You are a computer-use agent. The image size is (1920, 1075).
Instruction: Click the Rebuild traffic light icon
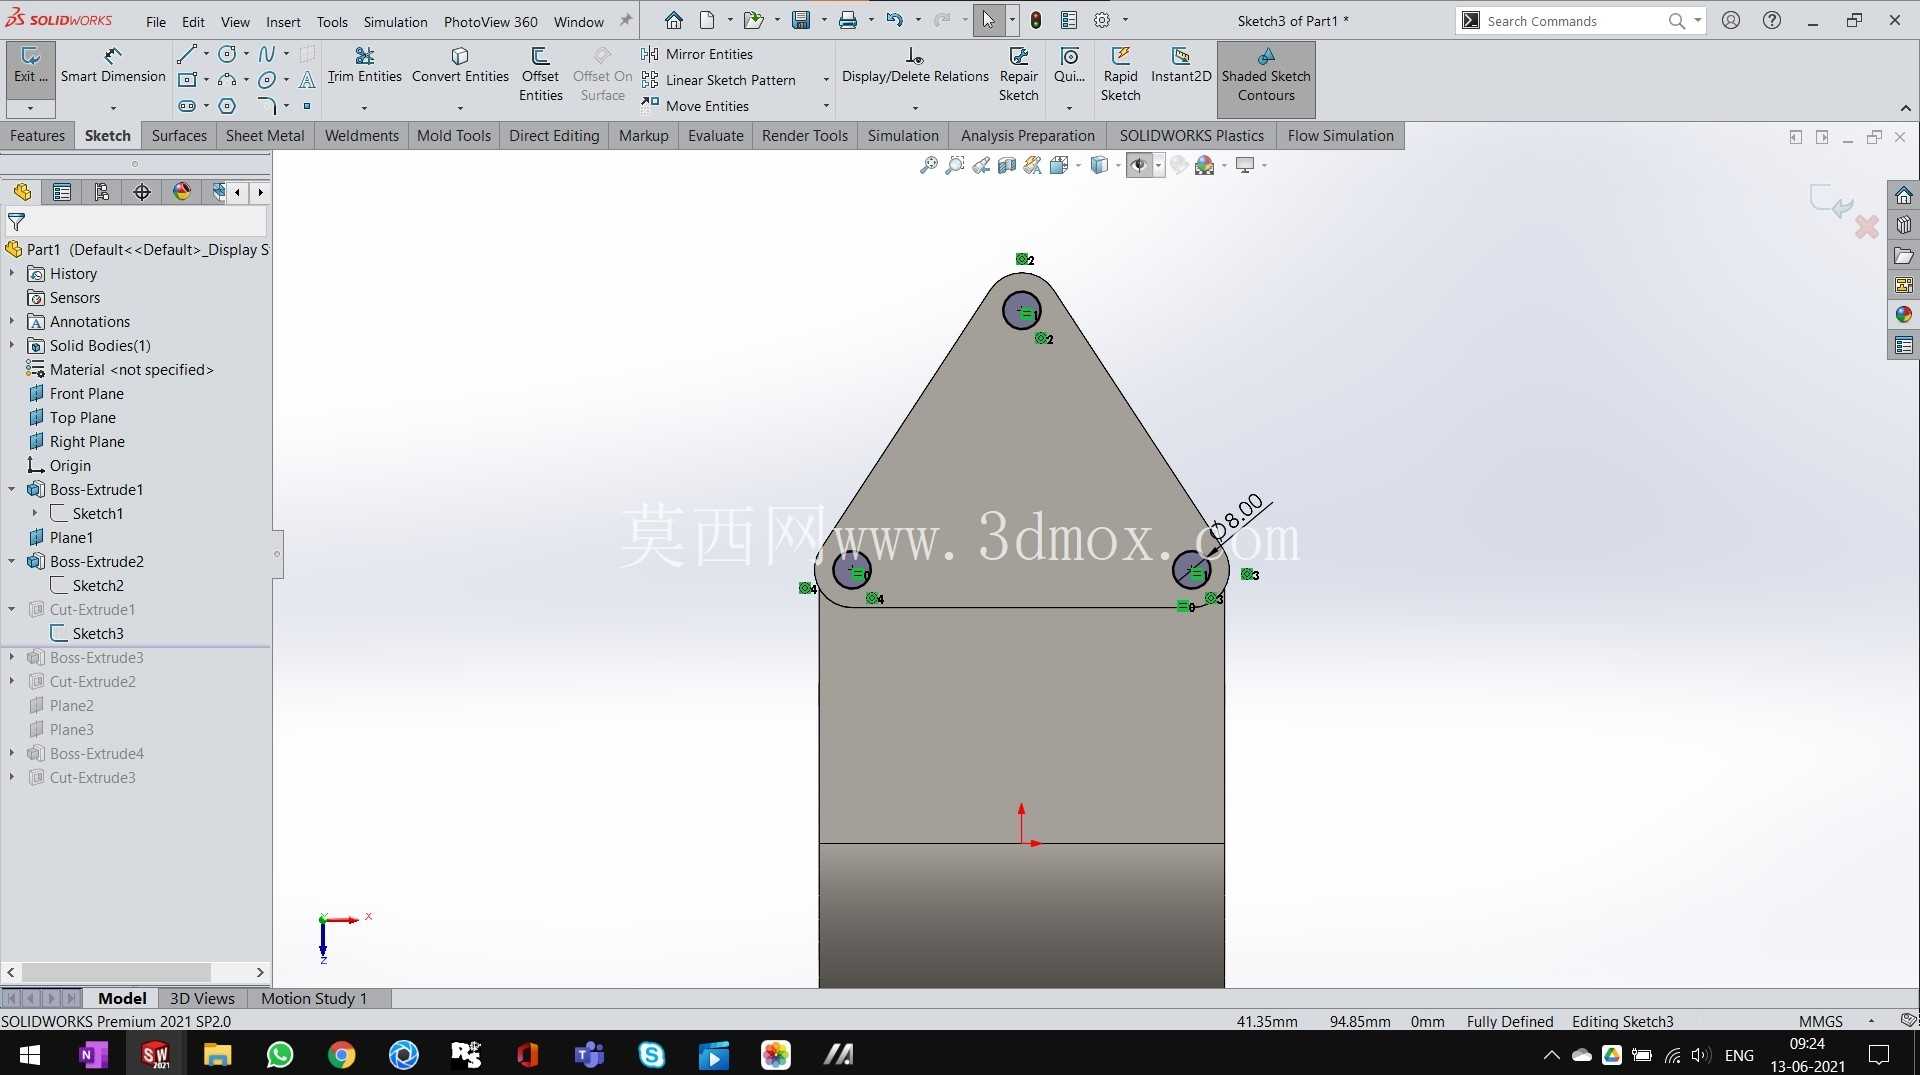tap(1036, 20)
